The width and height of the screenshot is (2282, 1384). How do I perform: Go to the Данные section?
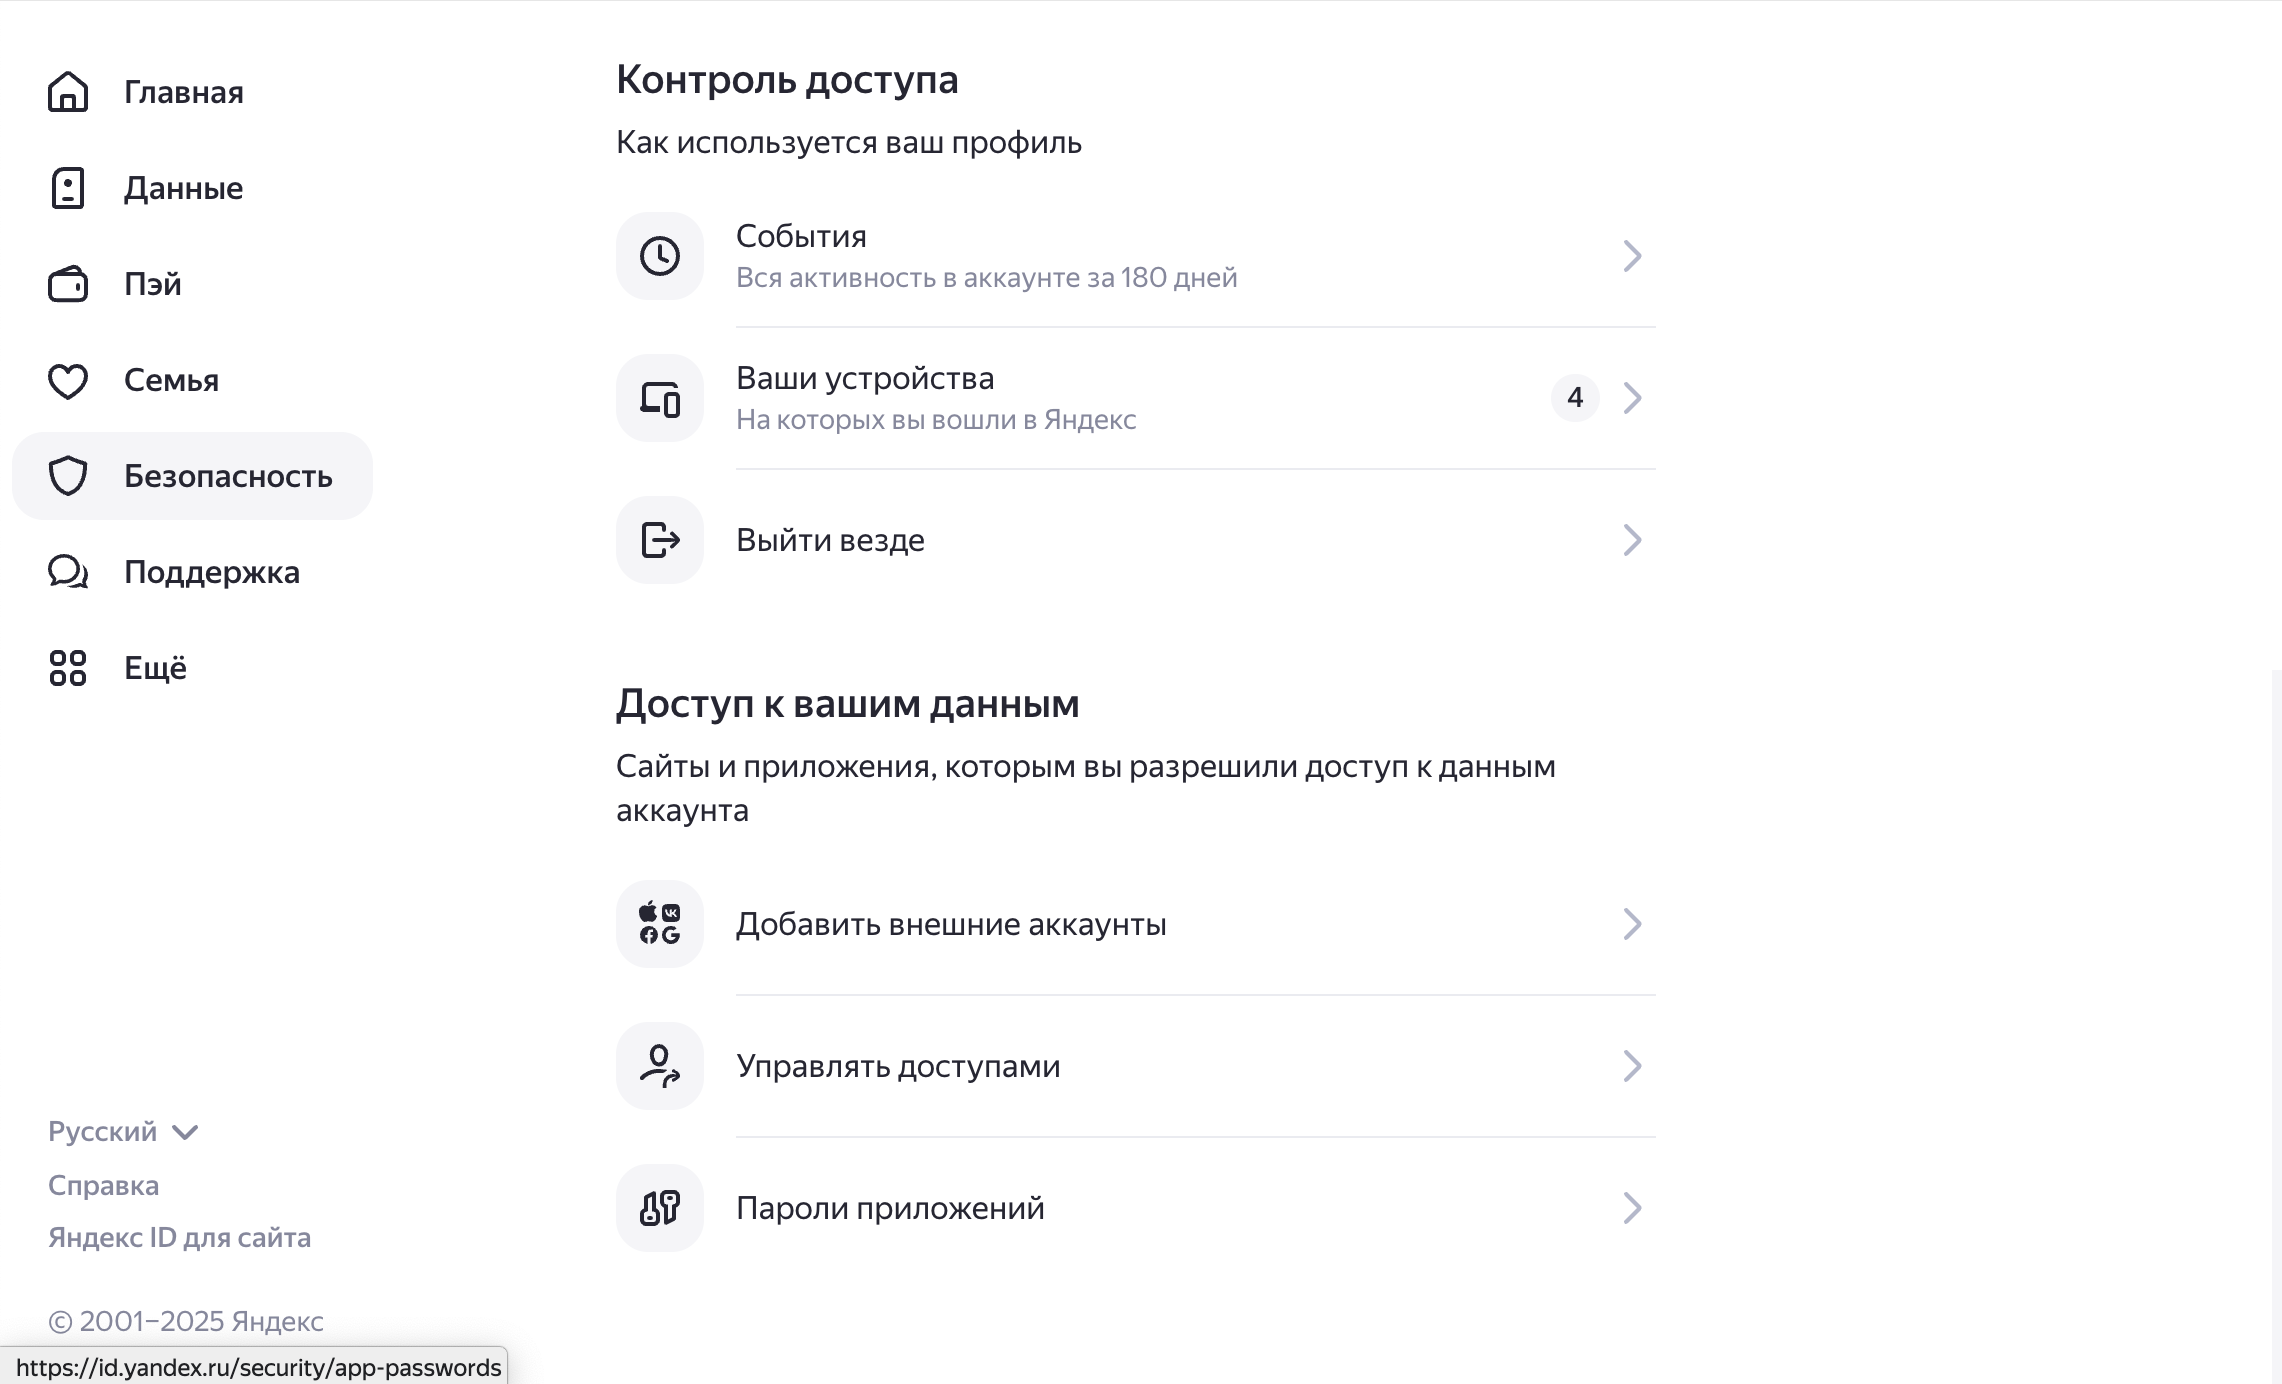182,188
